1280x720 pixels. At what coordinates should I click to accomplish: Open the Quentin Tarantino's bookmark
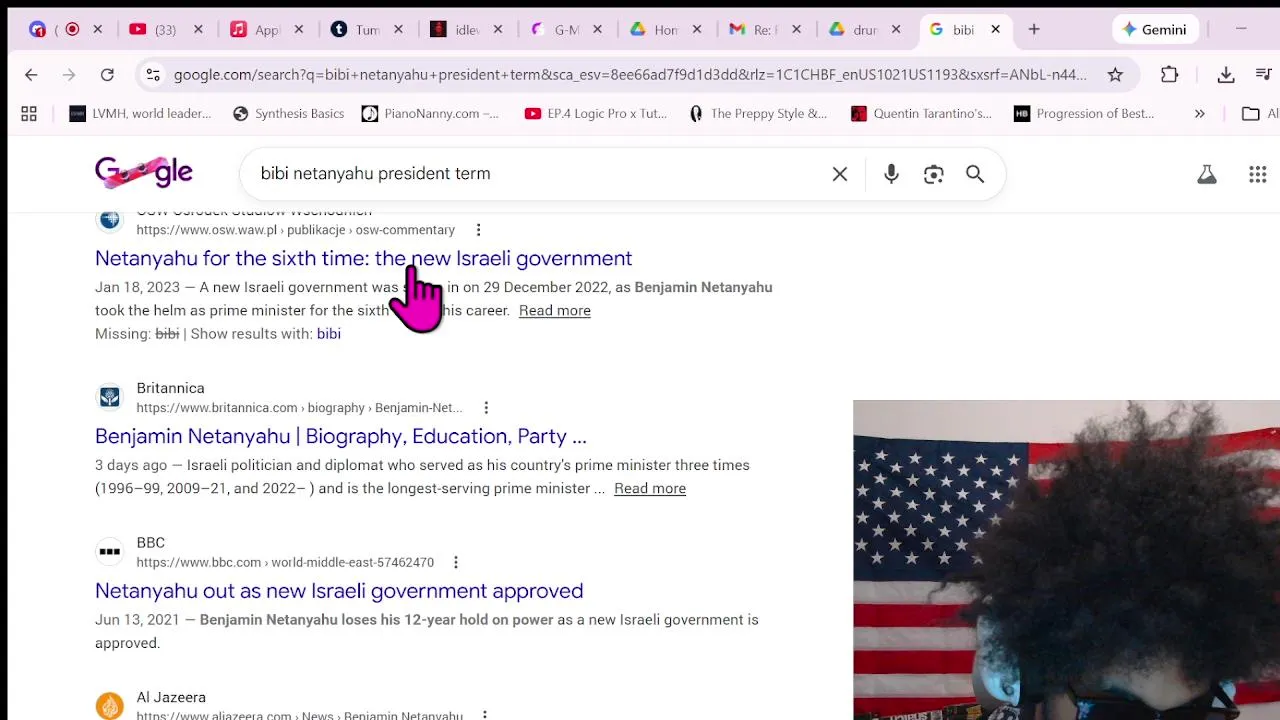[x=921, y=114]
